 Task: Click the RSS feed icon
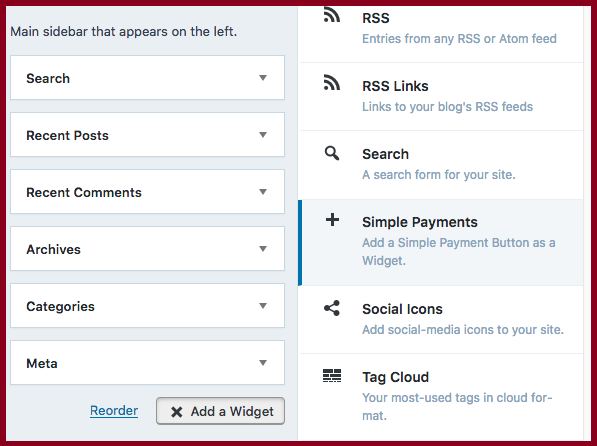tap(332, 15)
